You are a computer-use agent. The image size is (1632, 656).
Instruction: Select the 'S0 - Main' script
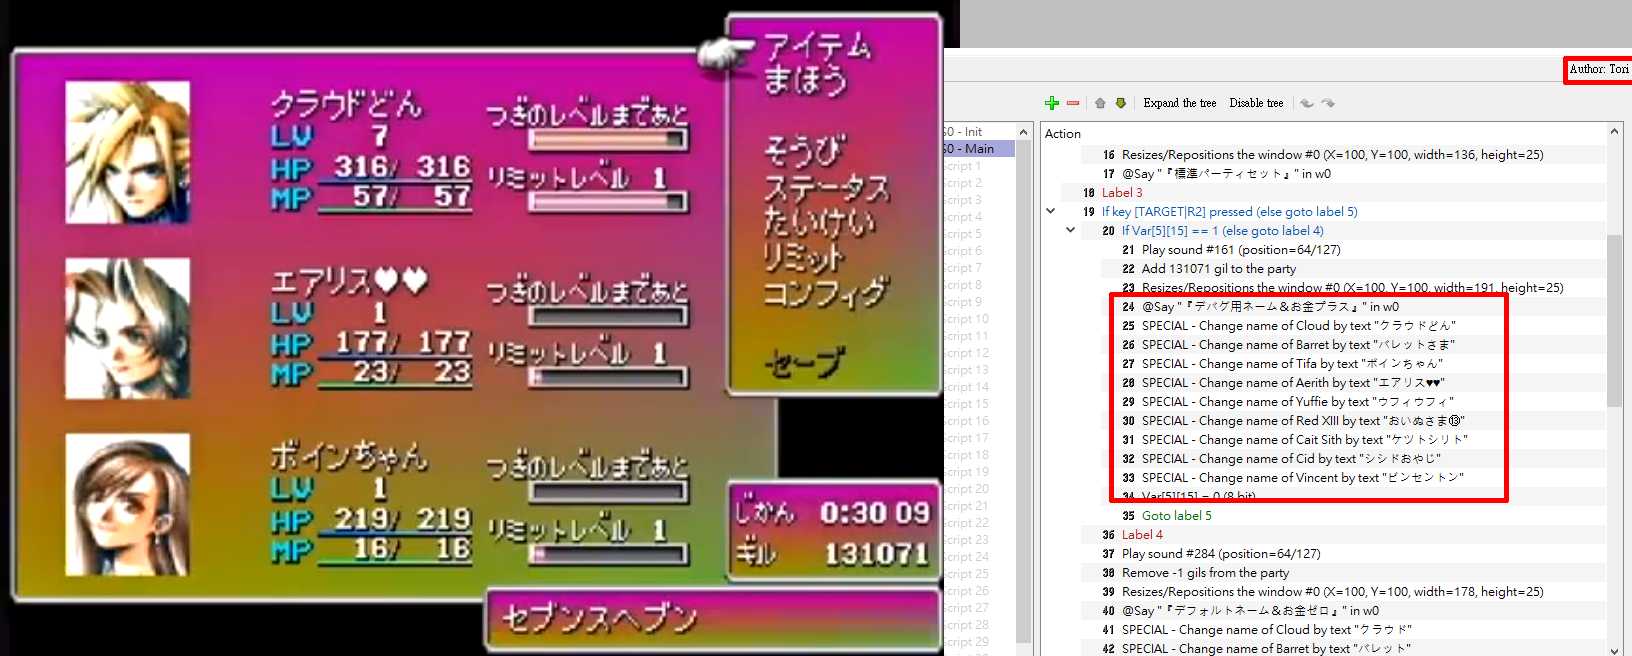[x=979, y=148]
